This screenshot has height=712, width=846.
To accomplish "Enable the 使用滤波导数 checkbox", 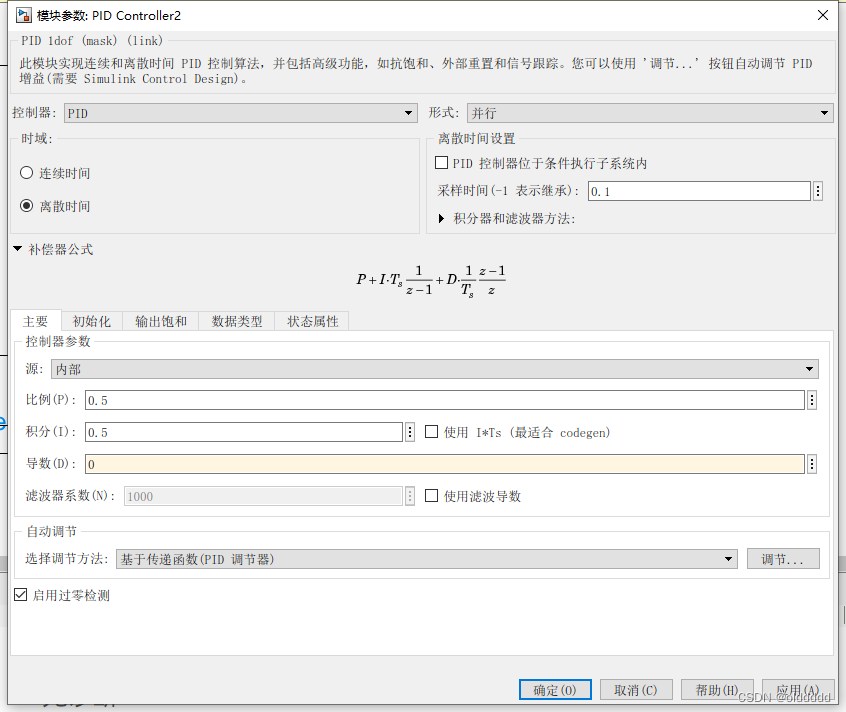I will [x=432, y=495].
